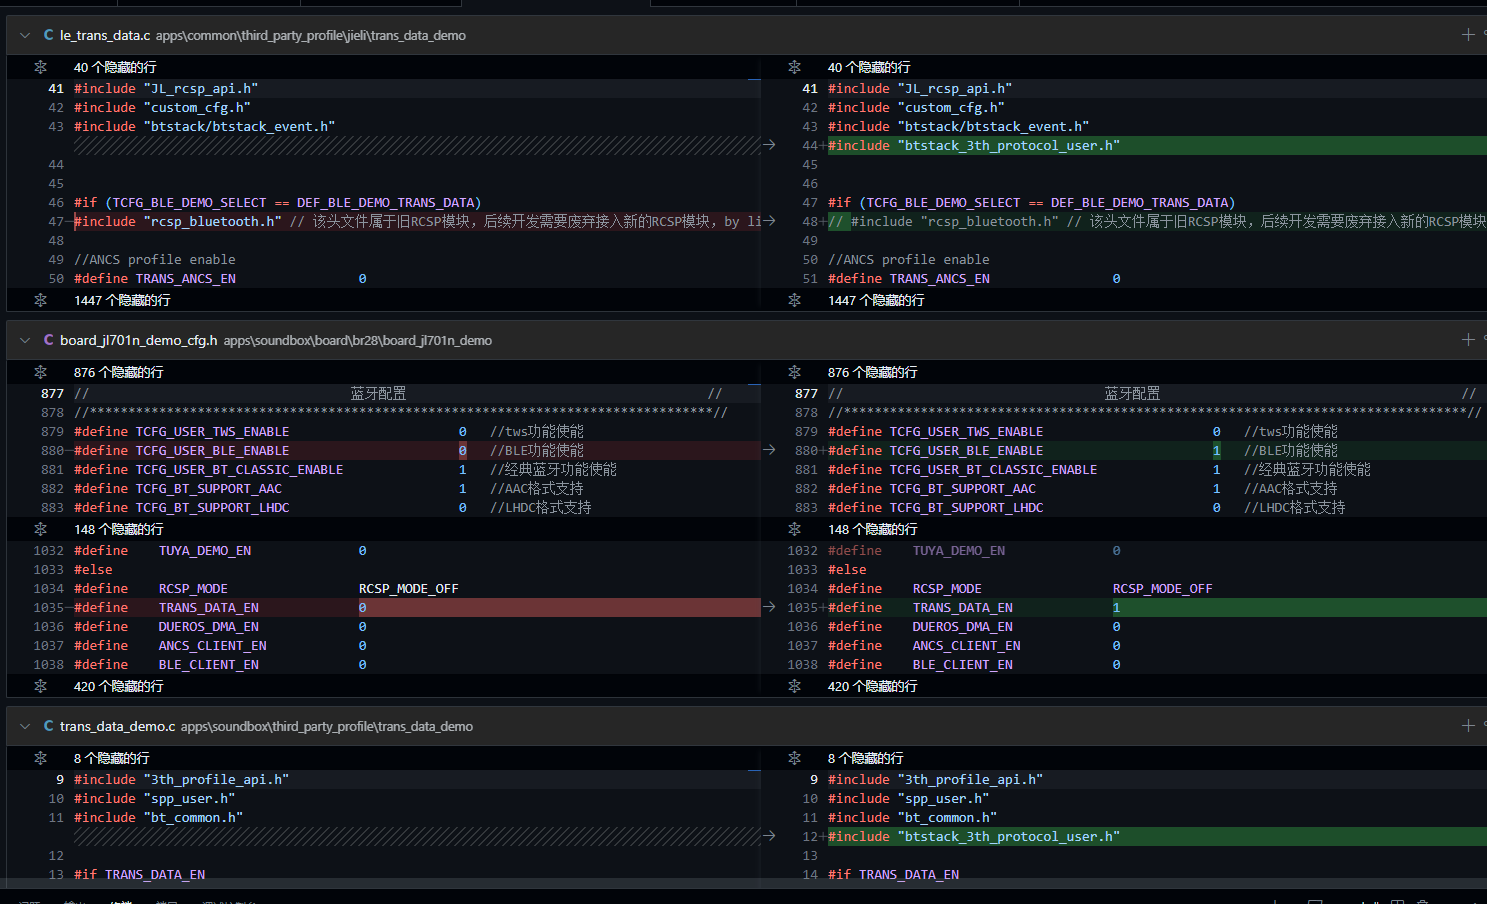
Task: Click TCFG_BT_SUPPORT_LHDC define on original side
Action: (x=182, y=507)
